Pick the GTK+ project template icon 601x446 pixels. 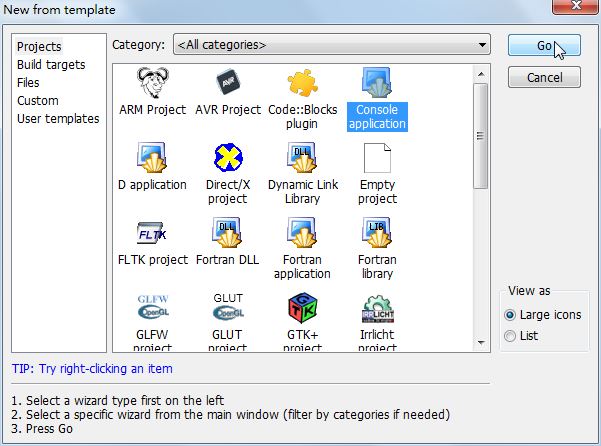[303, 308]
